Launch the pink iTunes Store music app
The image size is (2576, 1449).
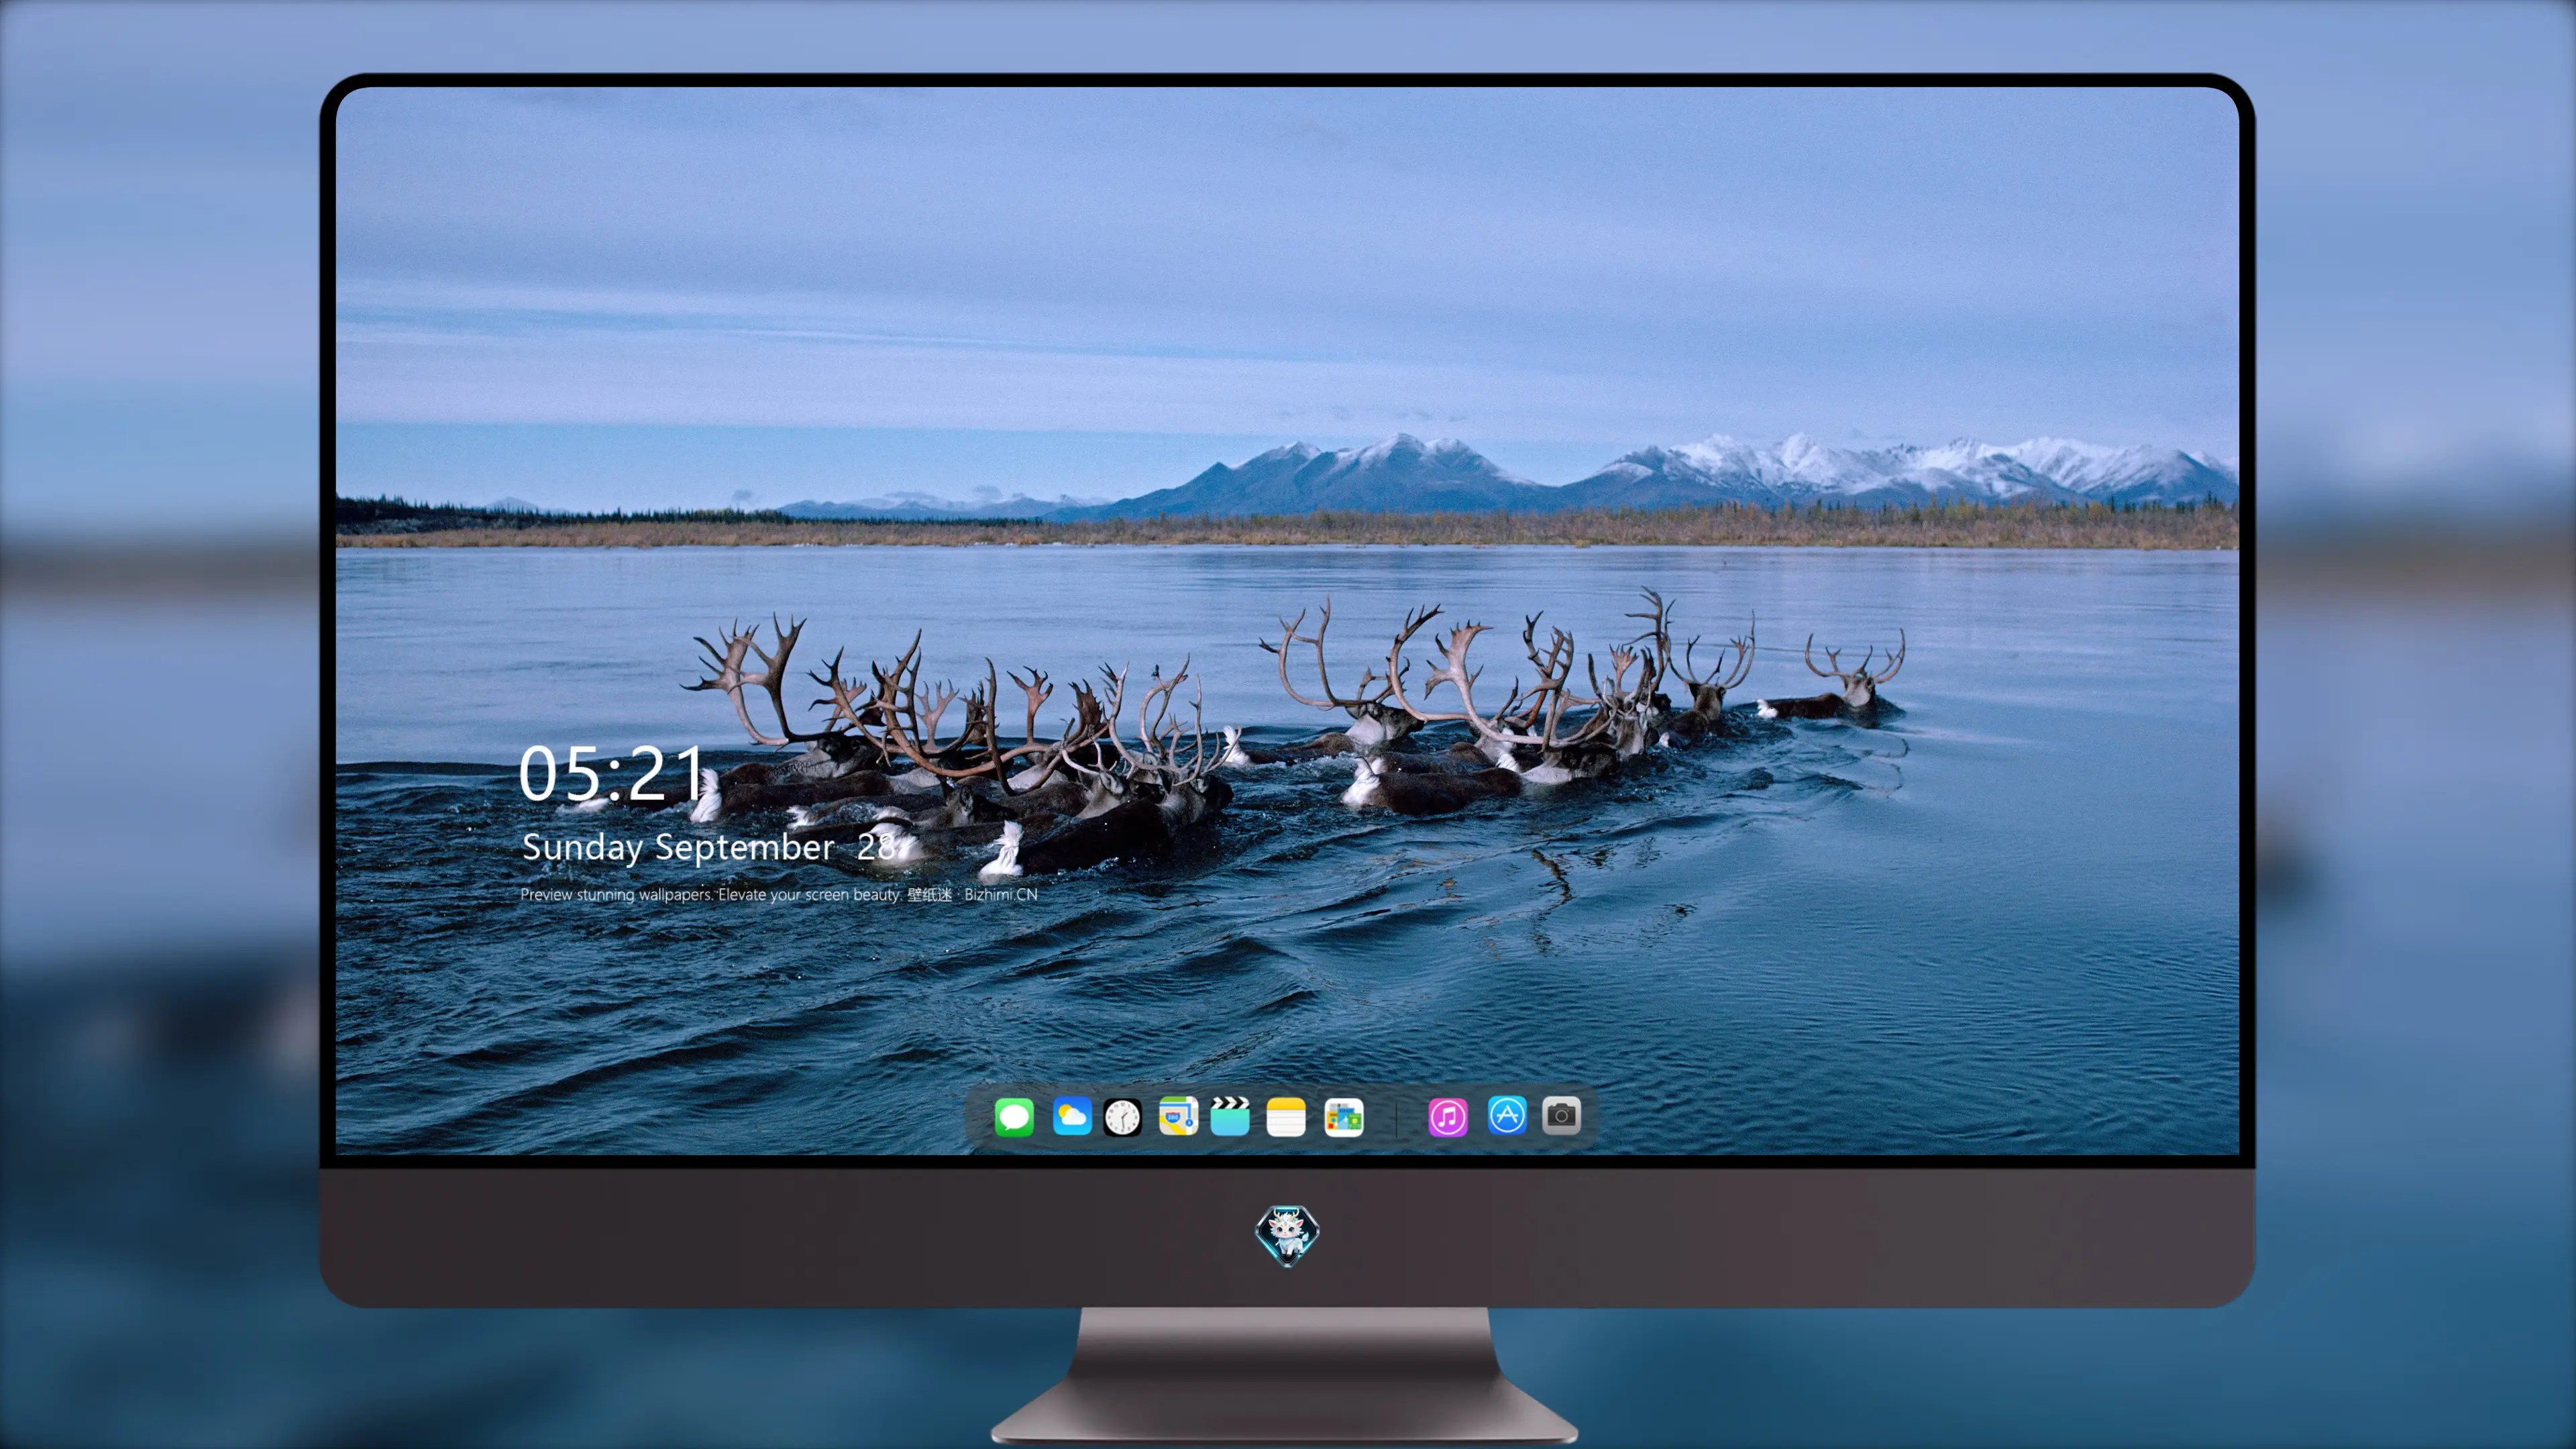pyautogui.click(x=1448, y=1117)
